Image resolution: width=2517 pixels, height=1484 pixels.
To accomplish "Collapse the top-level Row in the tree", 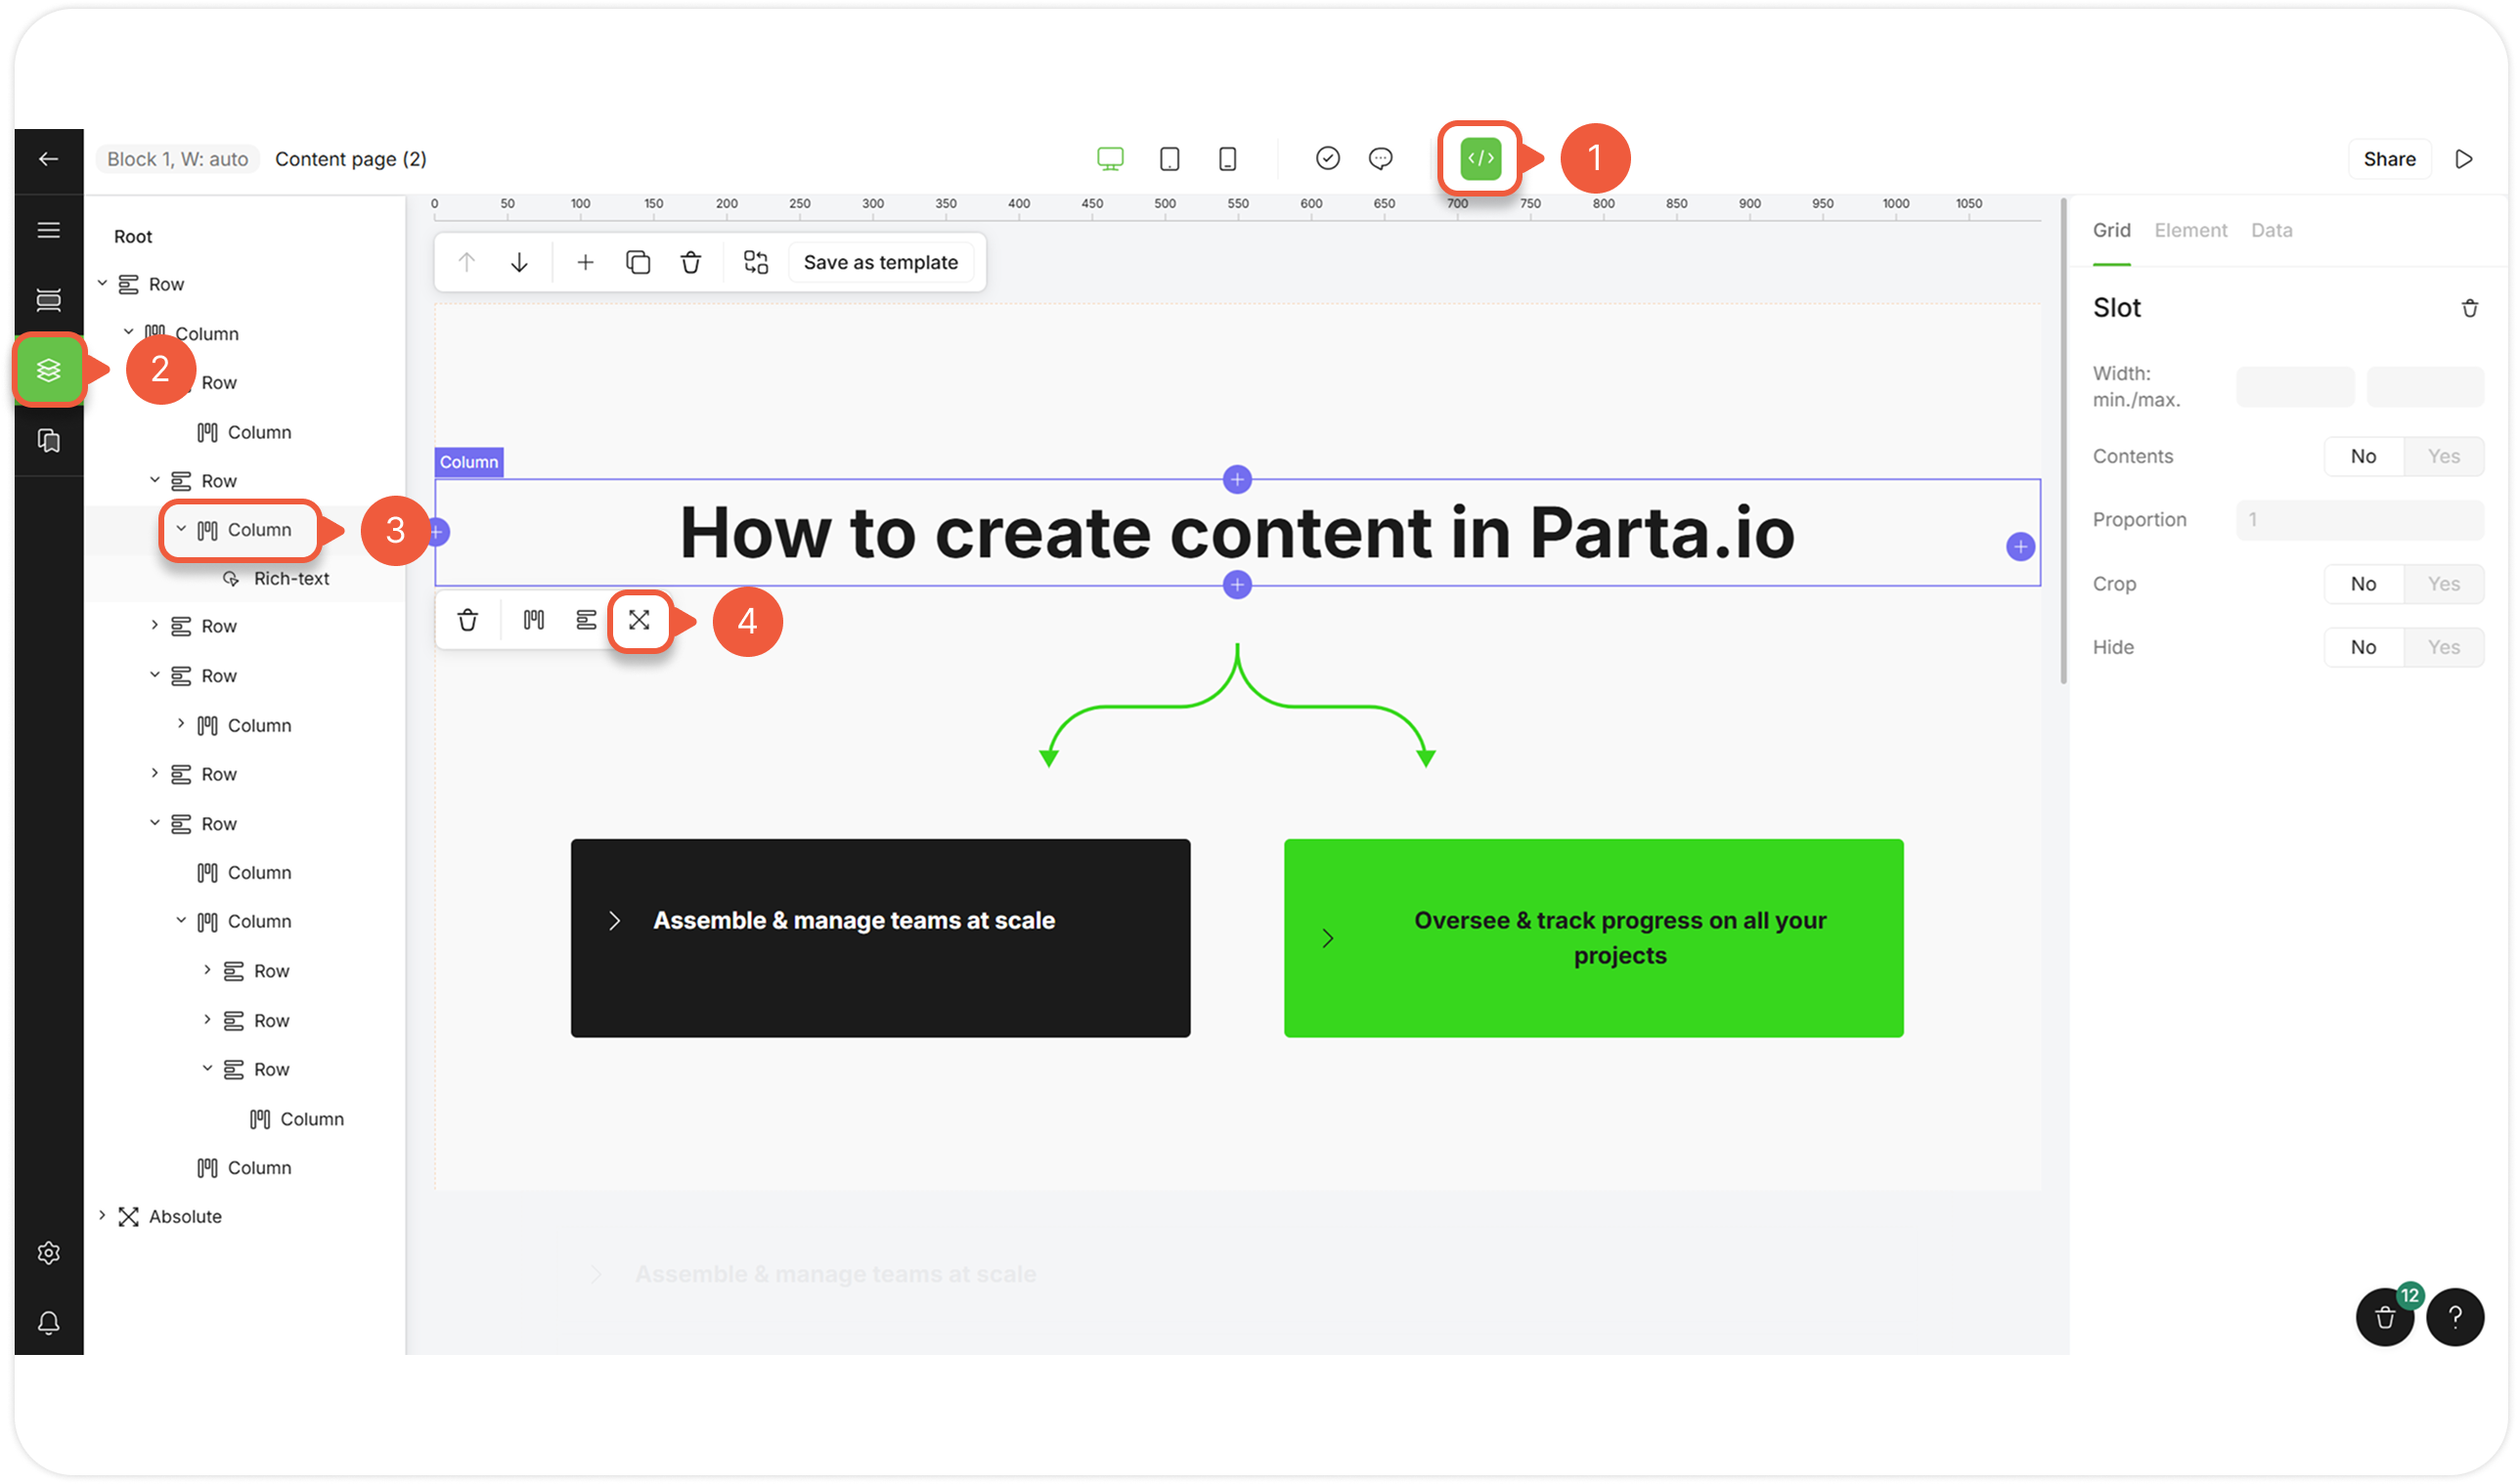I will pyautogui.click(x=102, y=284).
